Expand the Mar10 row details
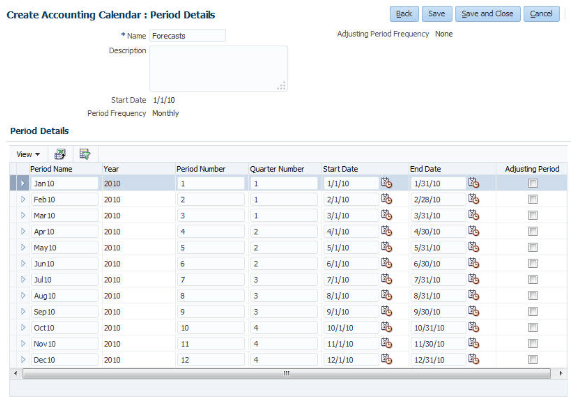This screenshot has width=572, height=403. tap(23, 215)
